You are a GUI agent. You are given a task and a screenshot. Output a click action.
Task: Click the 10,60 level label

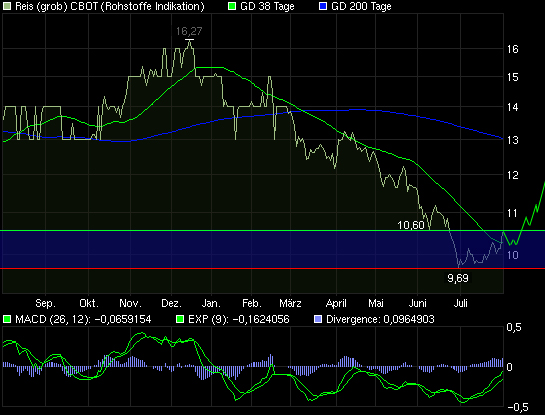(410, 225)
